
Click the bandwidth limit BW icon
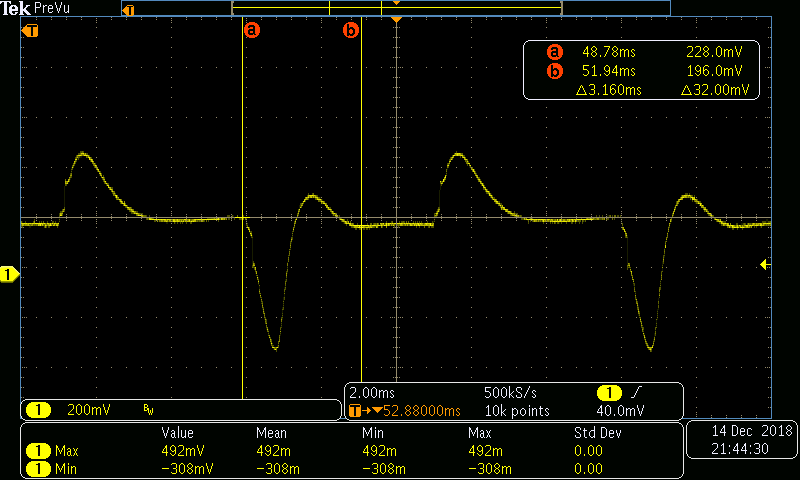[x=148, y=410]
